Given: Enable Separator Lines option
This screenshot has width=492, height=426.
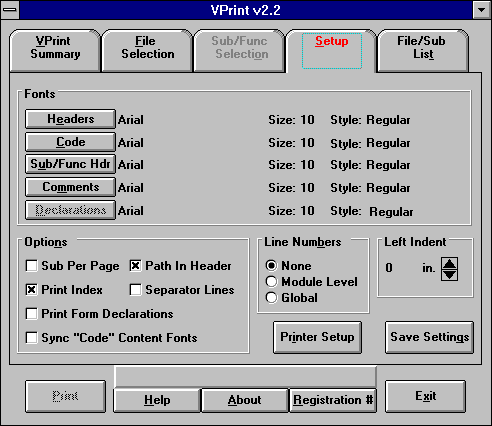Looking at the screenshot, I should point(135,290).
